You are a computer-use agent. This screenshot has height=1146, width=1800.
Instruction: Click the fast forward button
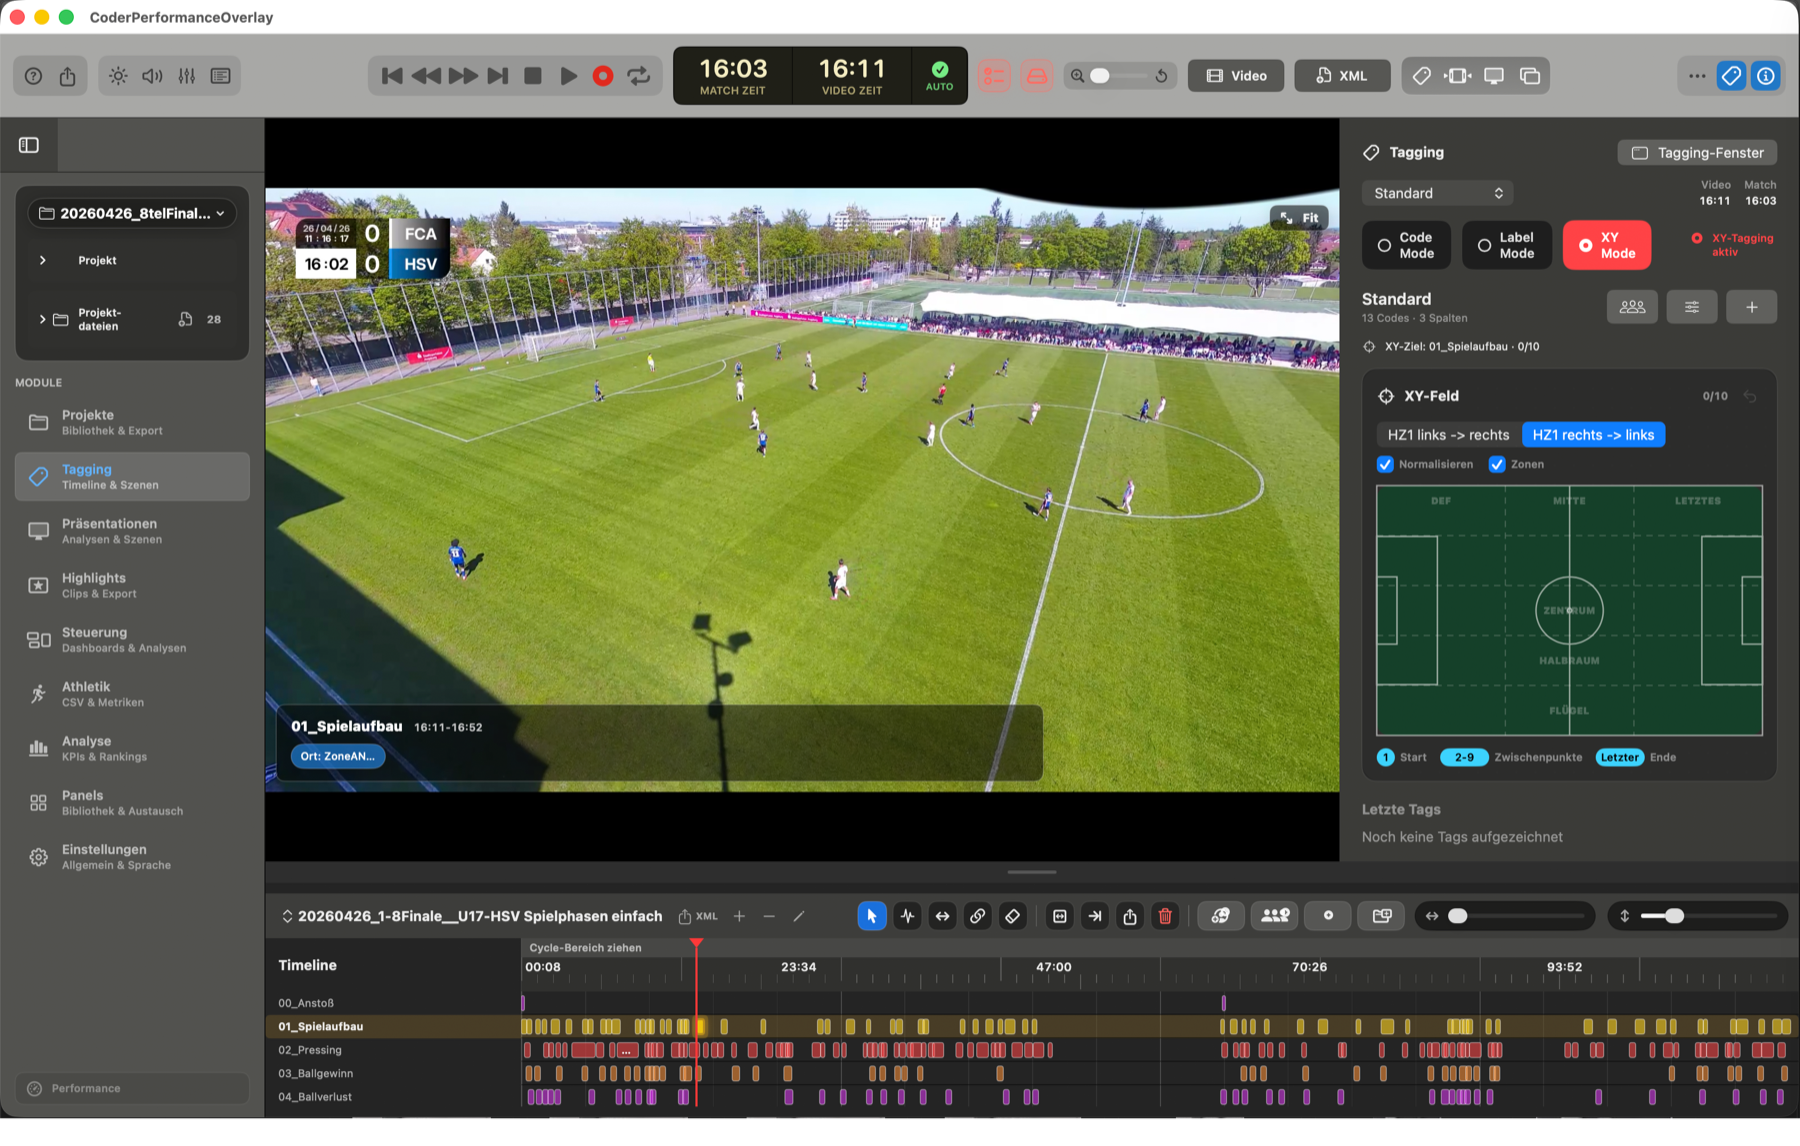point(462,76)
